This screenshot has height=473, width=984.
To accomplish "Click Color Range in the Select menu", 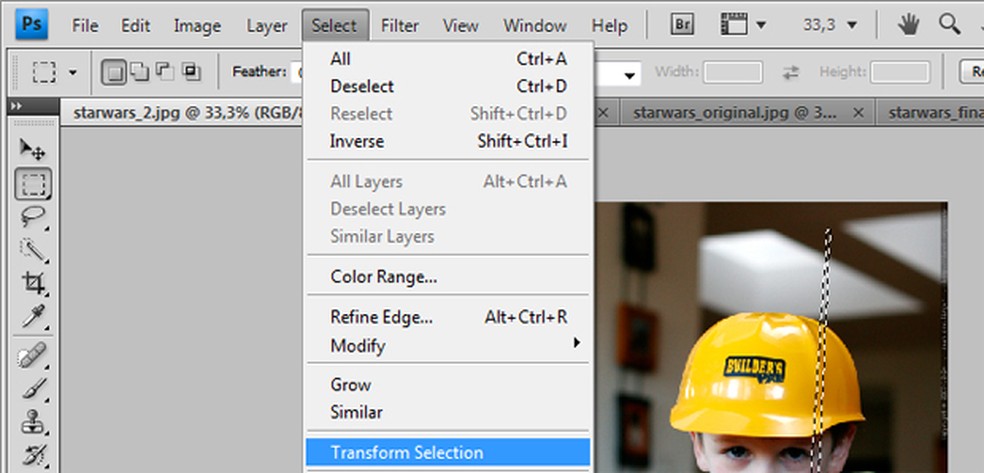I will [384, 276].
